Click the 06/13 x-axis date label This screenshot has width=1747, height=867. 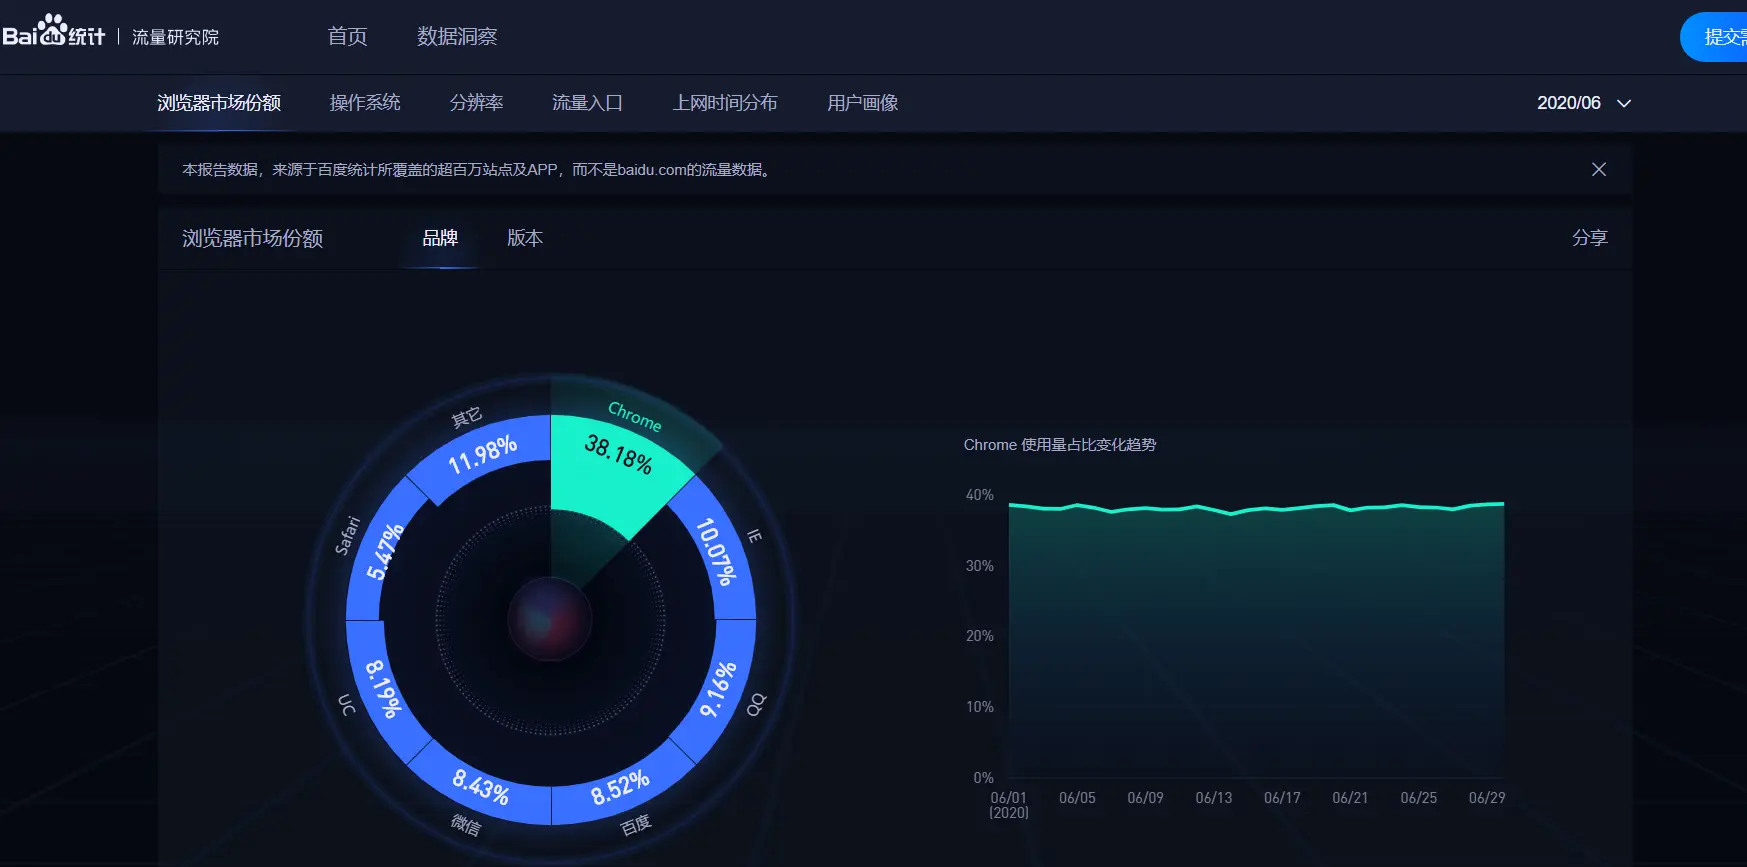pyautogui.click(x=1214, y=798)
